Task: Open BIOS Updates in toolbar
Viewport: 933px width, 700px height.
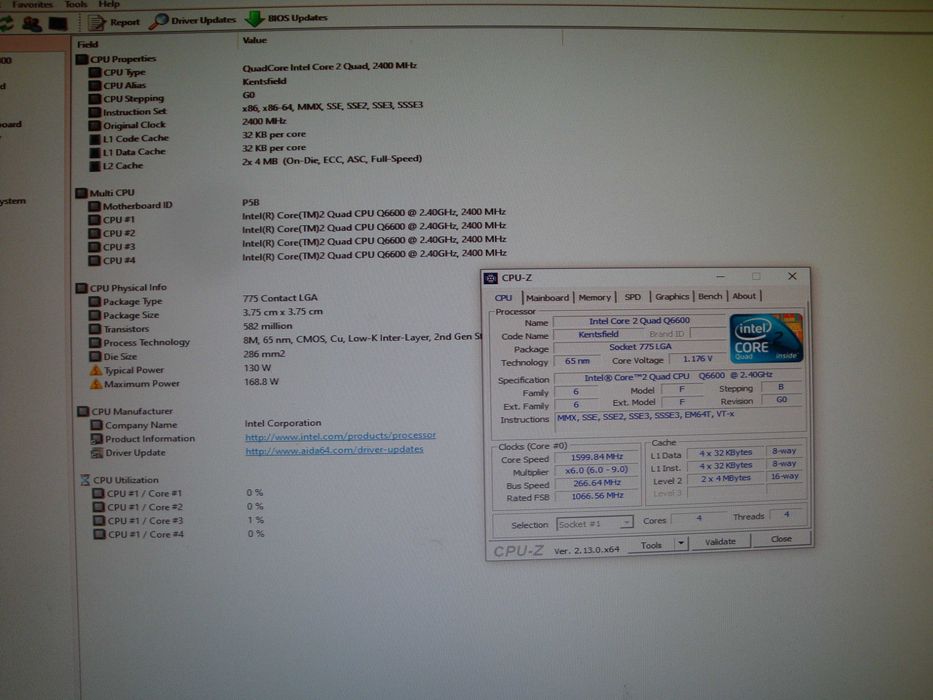Action: click(x=286, y=18)
